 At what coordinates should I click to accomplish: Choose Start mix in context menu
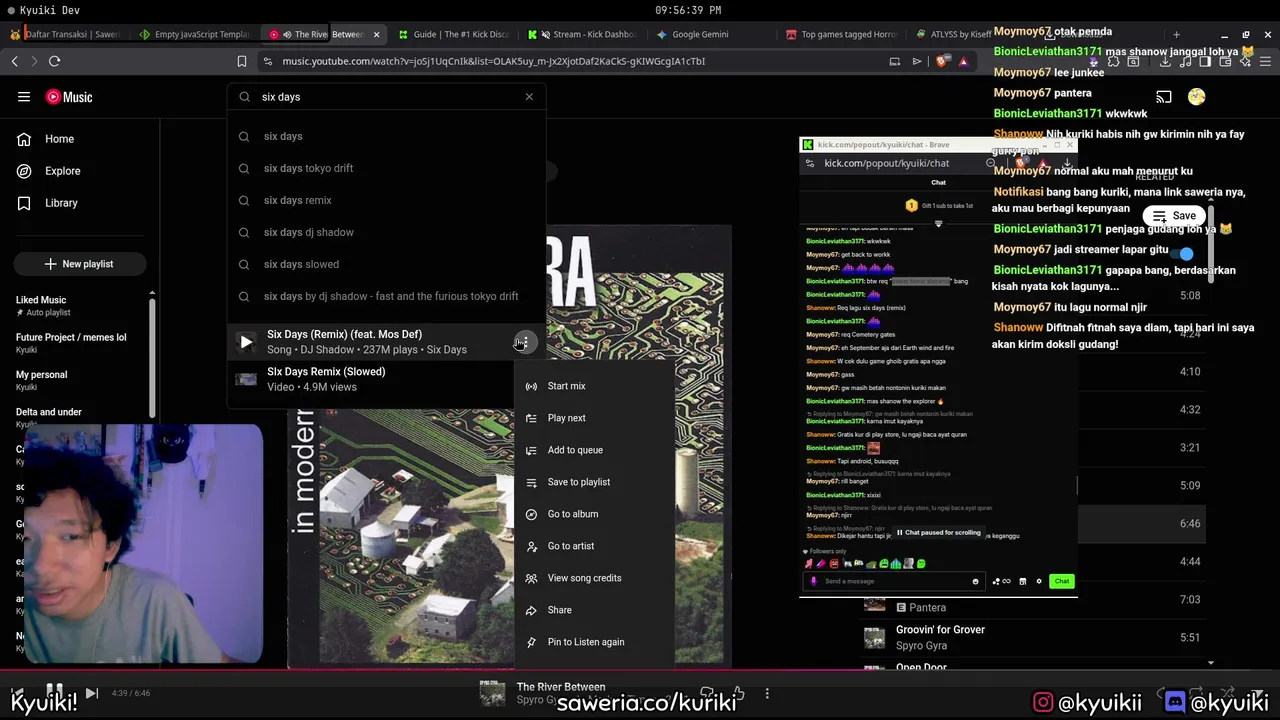[x=595, y=386]
